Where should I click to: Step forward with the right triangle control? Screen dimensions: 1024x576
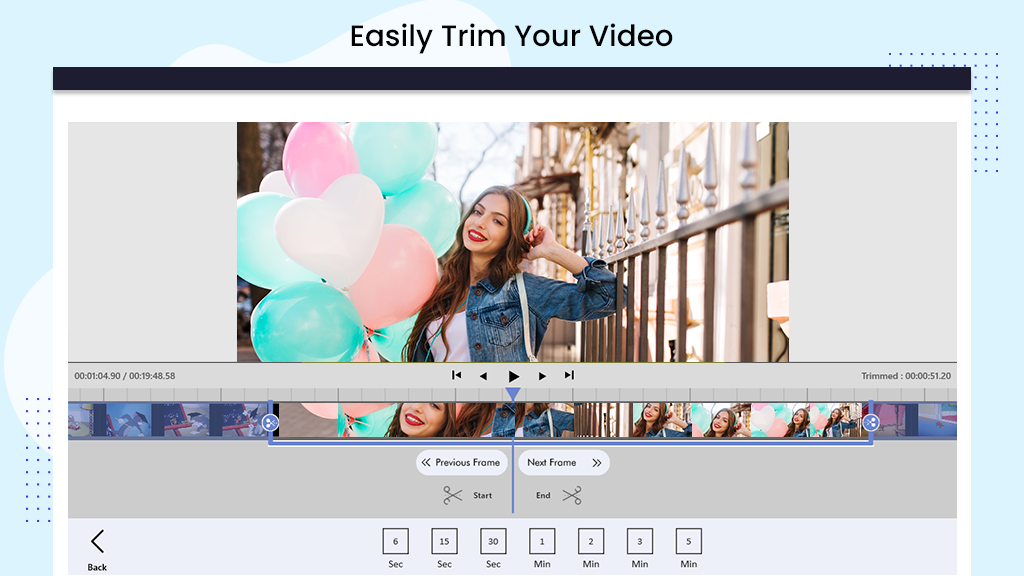pyautogui.click(x=542, y=376)
